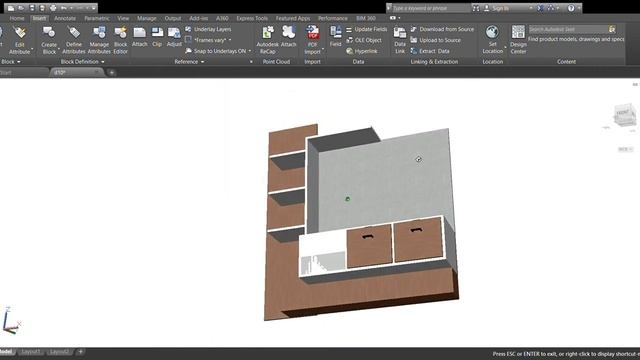
Task: Open the Design Center
Action: tap(518, 40)
